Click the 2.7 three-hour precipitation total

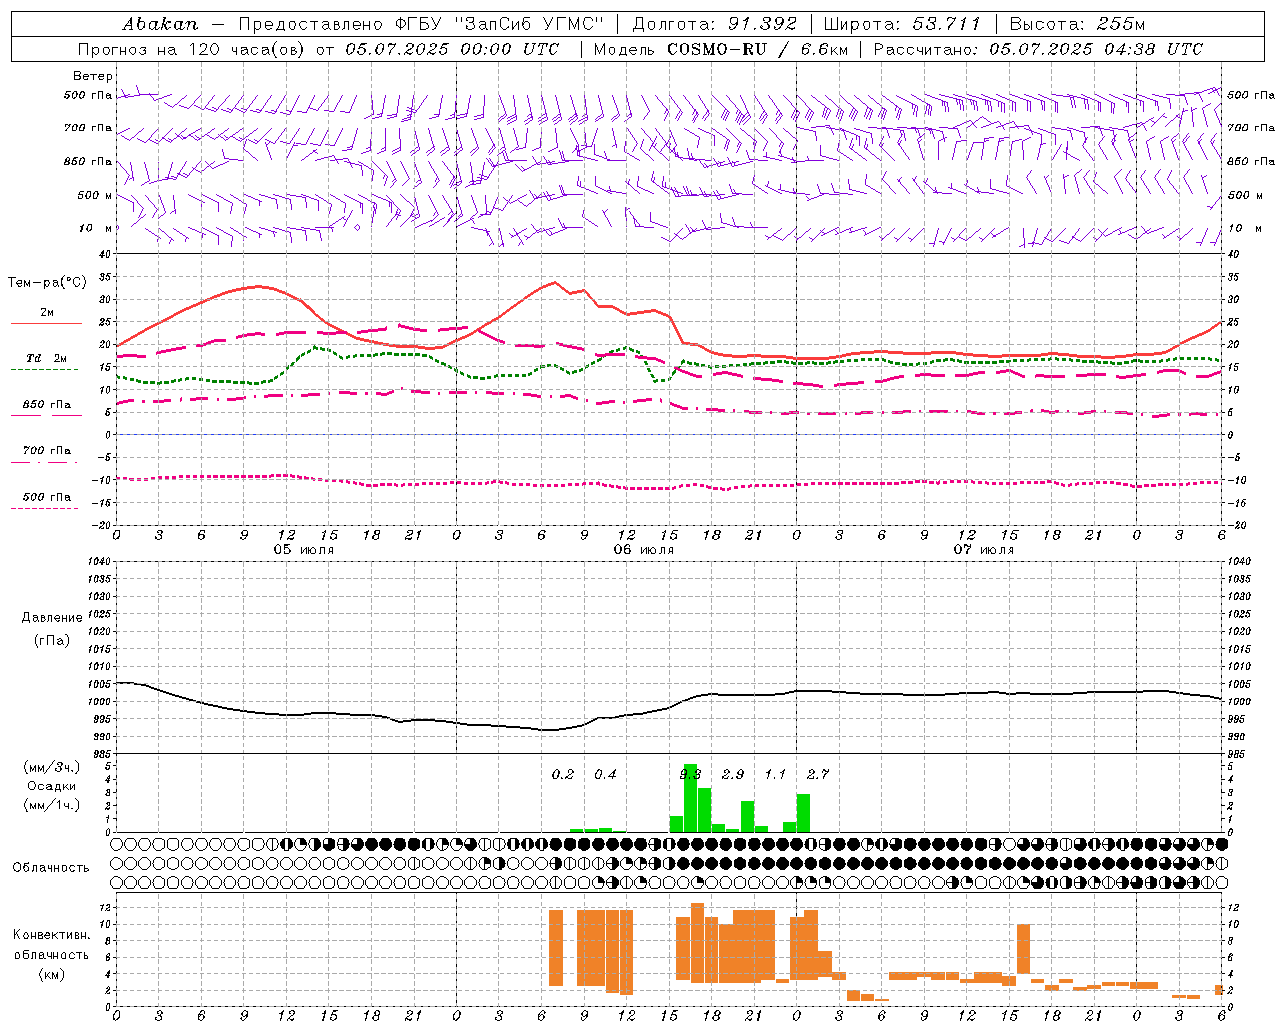click(x=818, y=774)
